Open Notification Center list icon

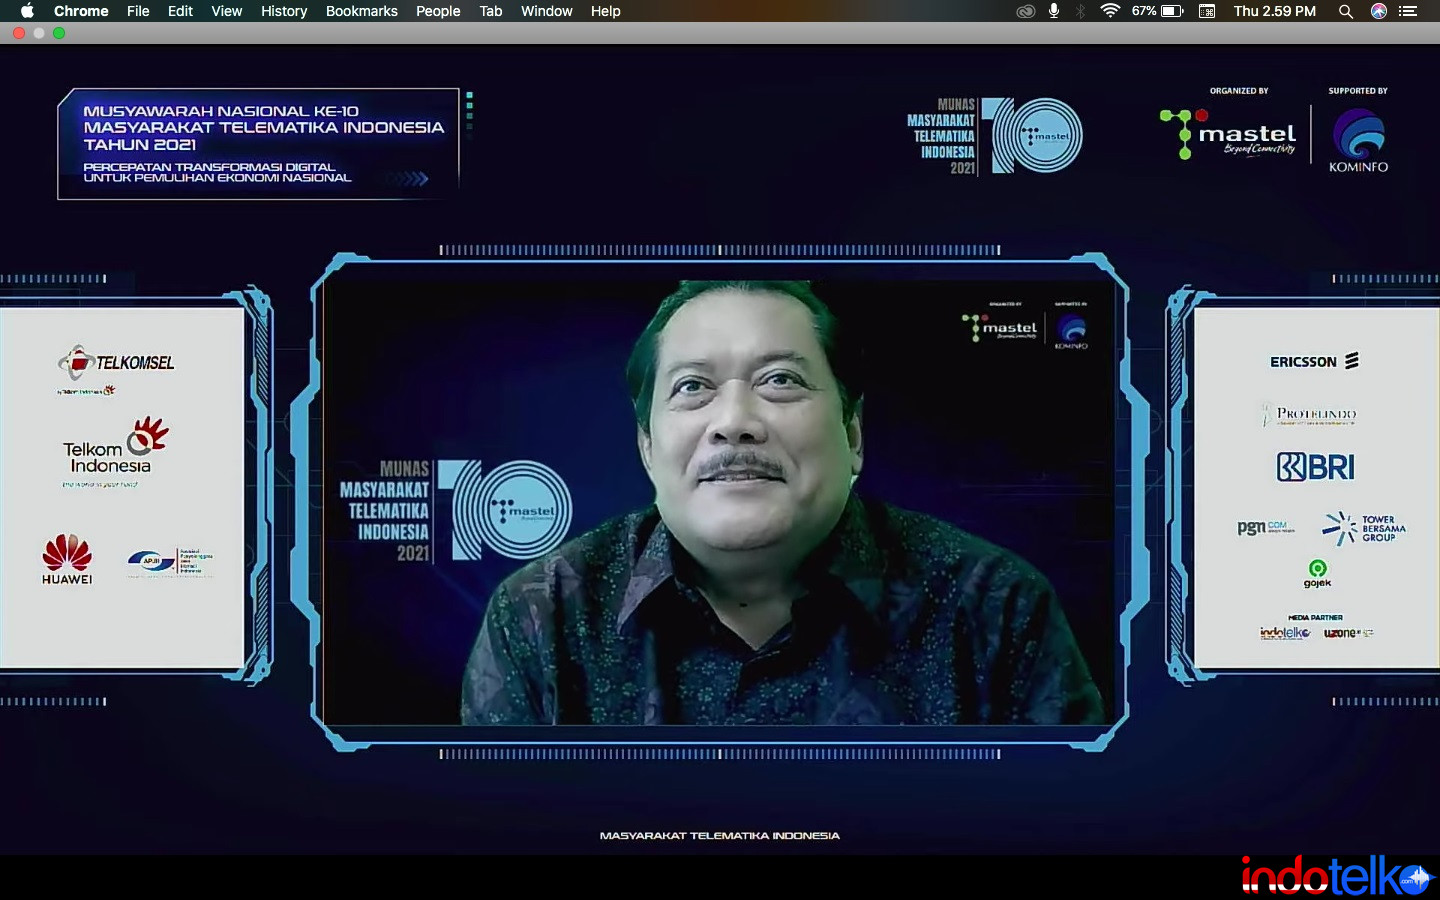(x=1408, y=11)
